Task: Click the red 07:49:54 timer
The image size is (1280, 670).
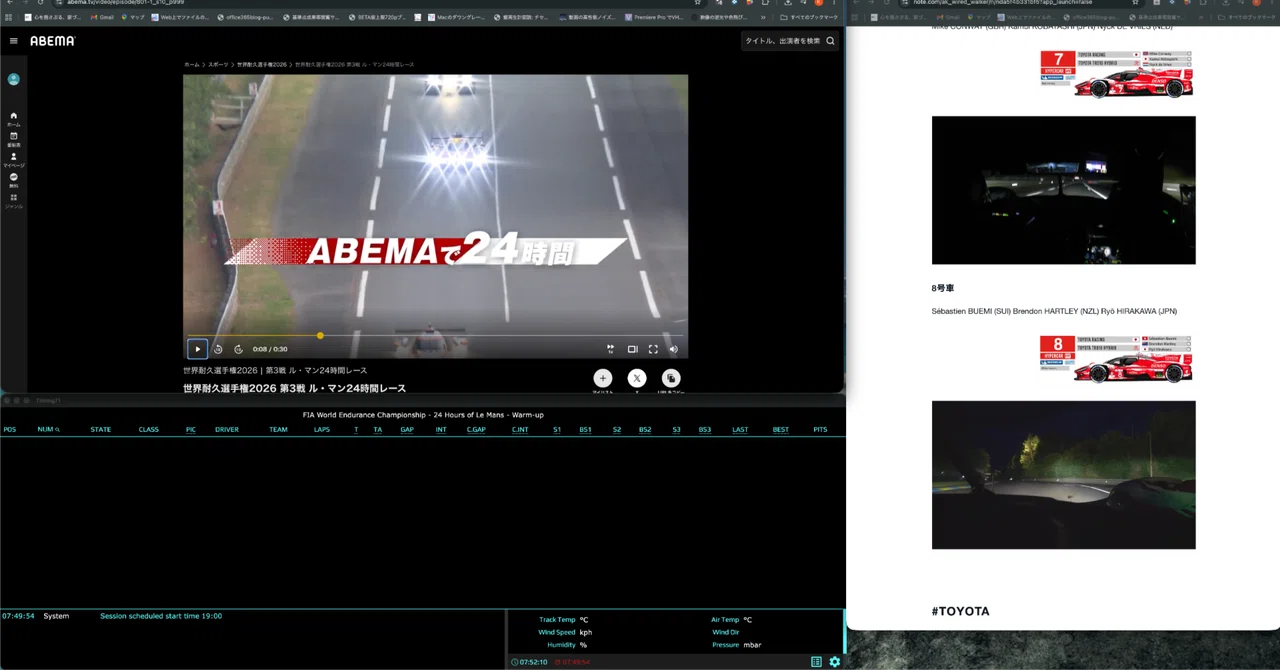Action: [572, 662]
